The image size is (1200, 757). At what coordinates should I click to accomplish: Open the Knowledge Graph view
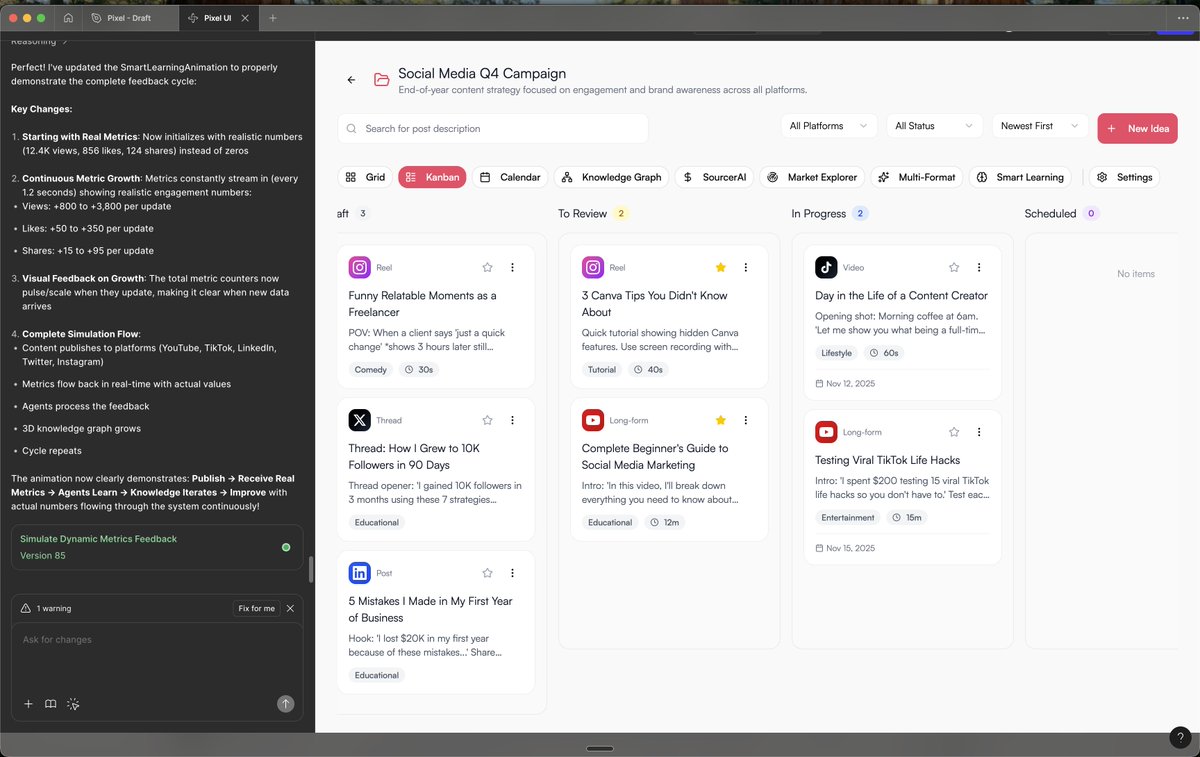pyautogui.click(x=611, y=177)
